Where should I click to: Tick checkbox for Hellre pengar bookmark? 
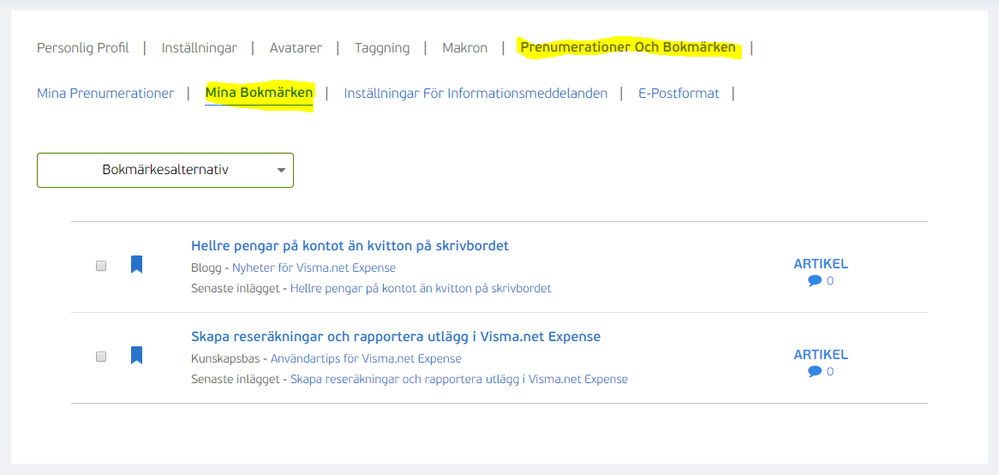[101, 266]
